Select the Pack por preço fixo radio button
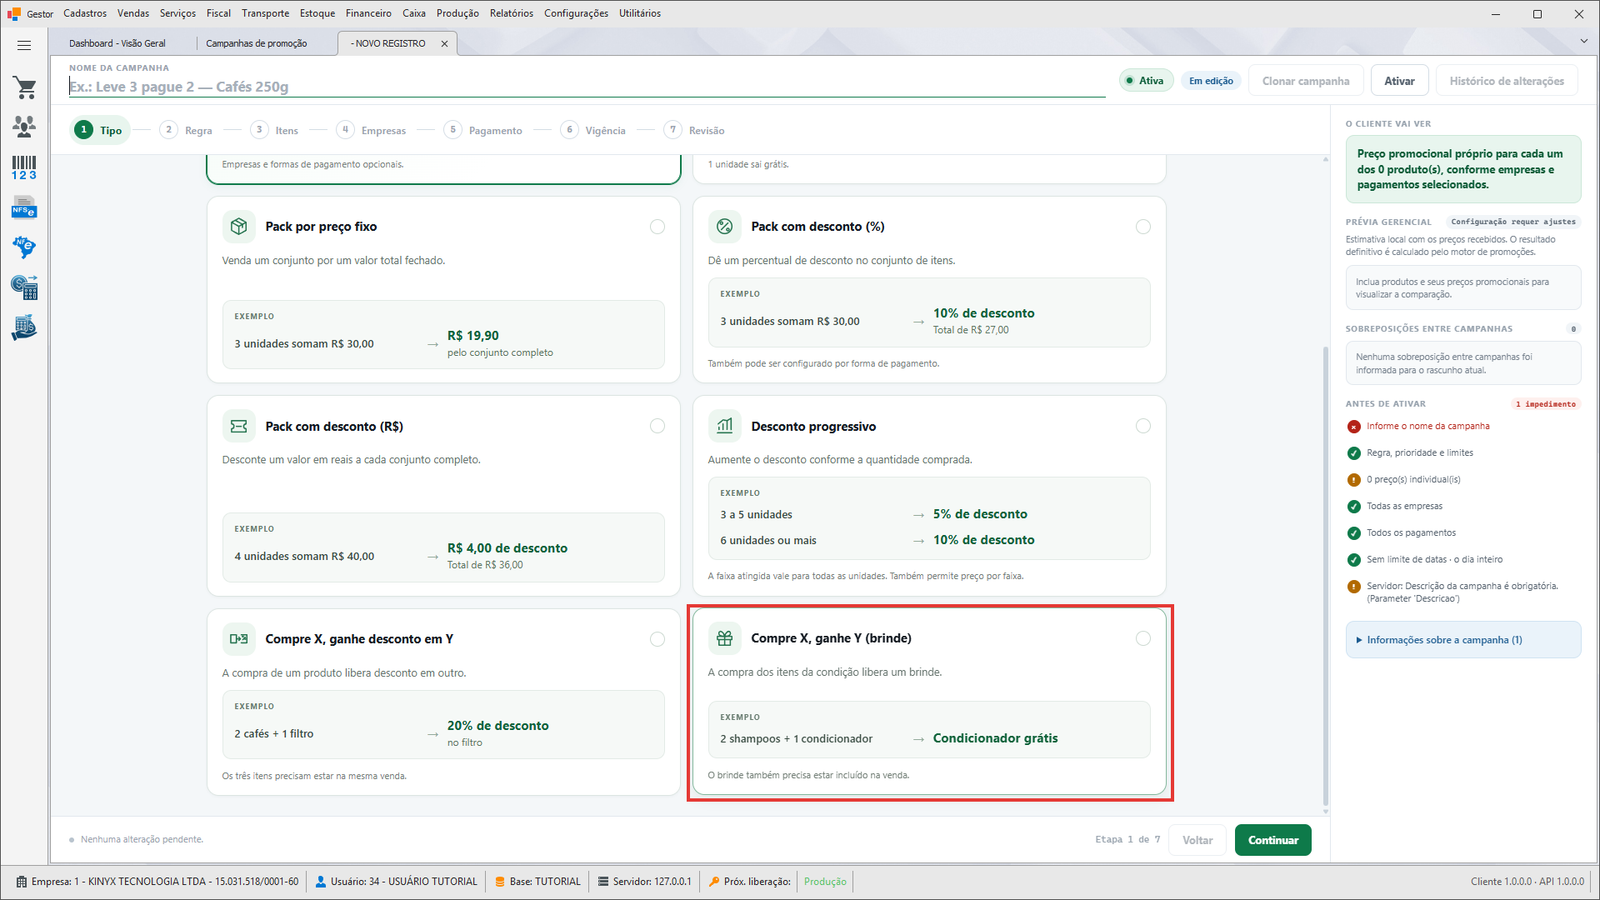Image resolution: width=1600 pixels, height=900 pixels. coord(657,227)
